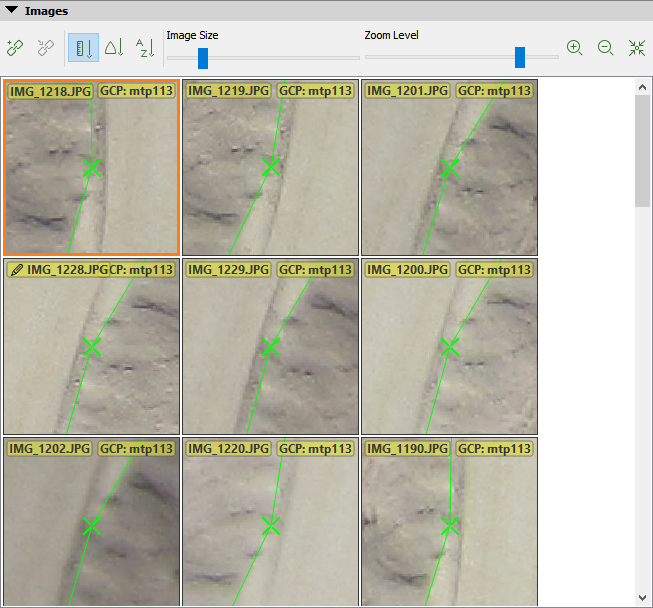Click the Zoom Level slider handle

(x=520, y=58)
